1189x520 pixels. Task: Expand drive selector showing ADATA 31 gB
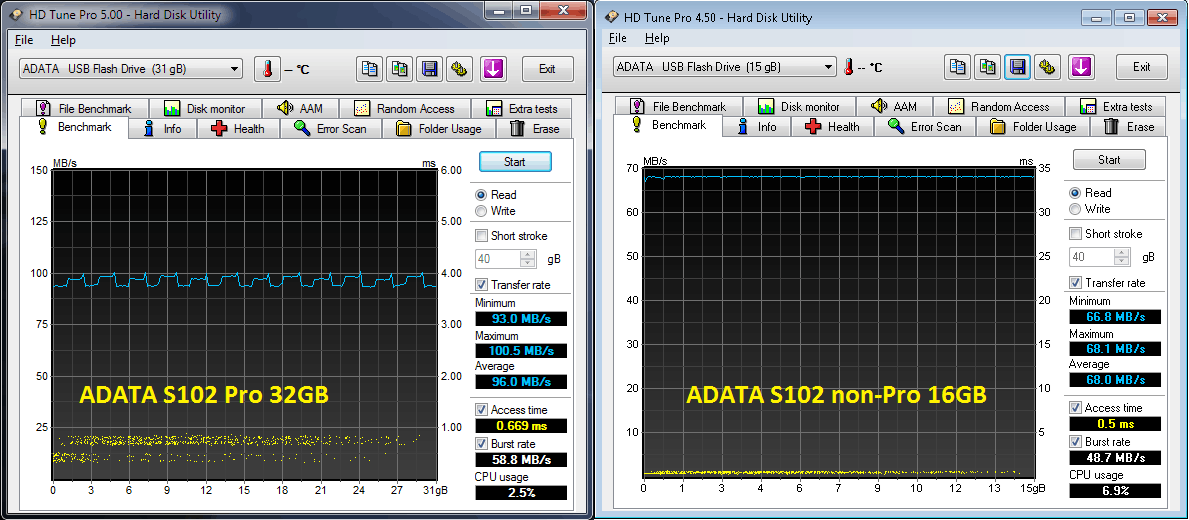[130, 69]
